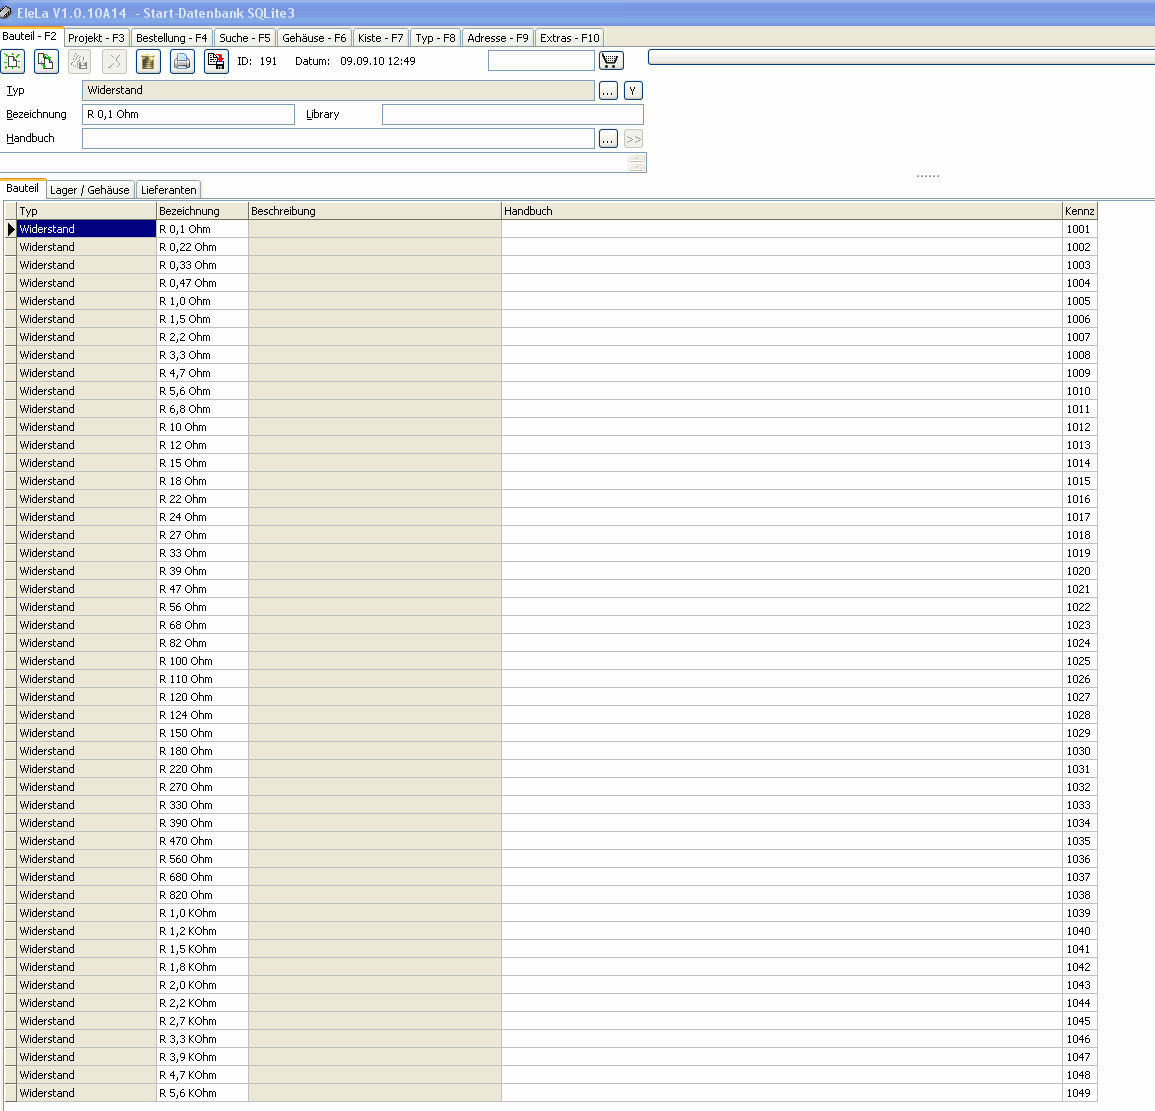Sort by the Kennz column header

1080,211
